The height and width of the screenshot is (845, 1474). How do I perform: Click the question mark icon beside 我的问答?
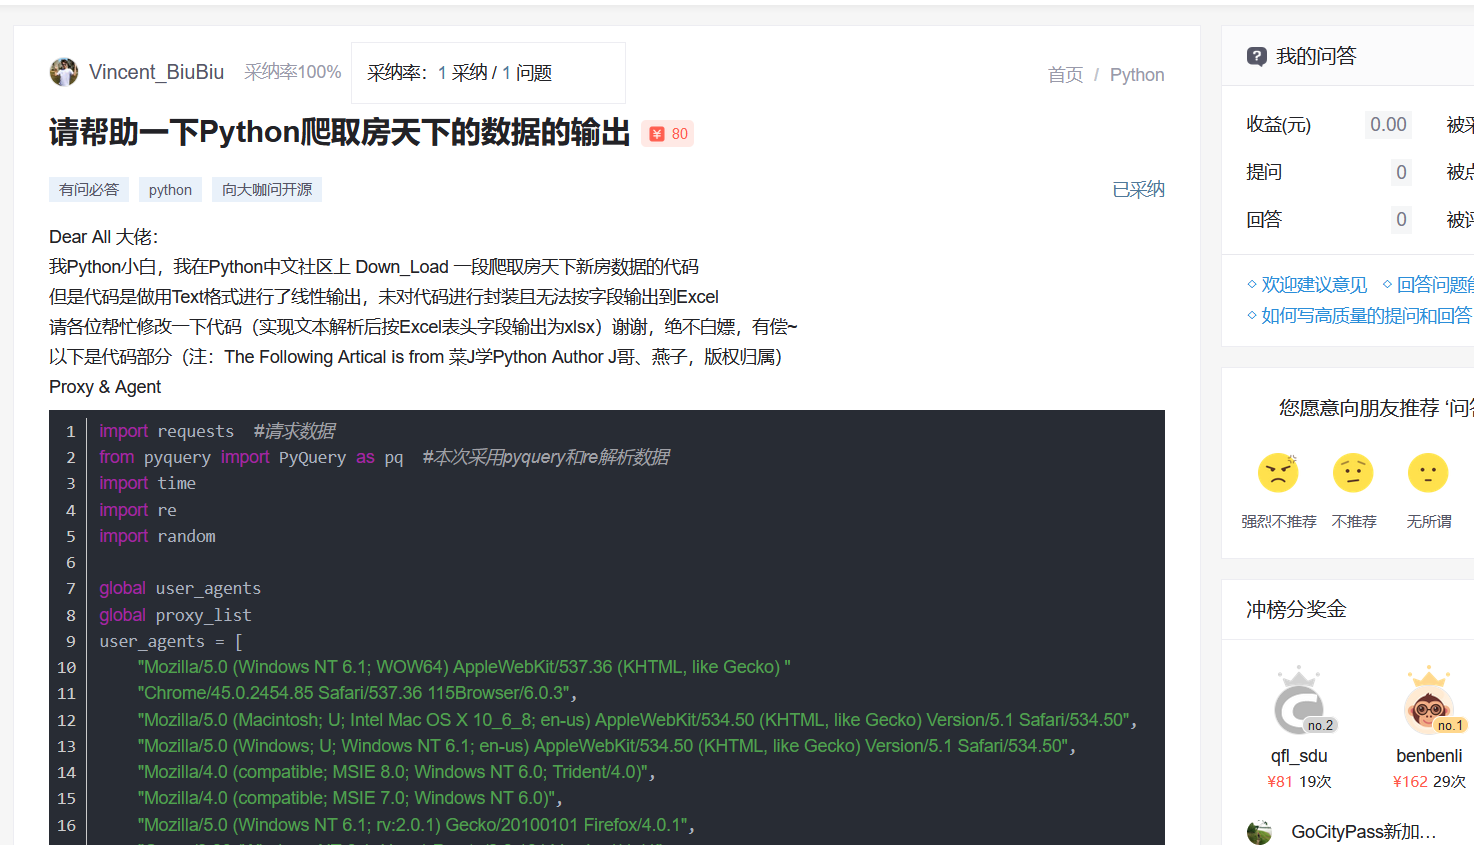click(1257, 57)
